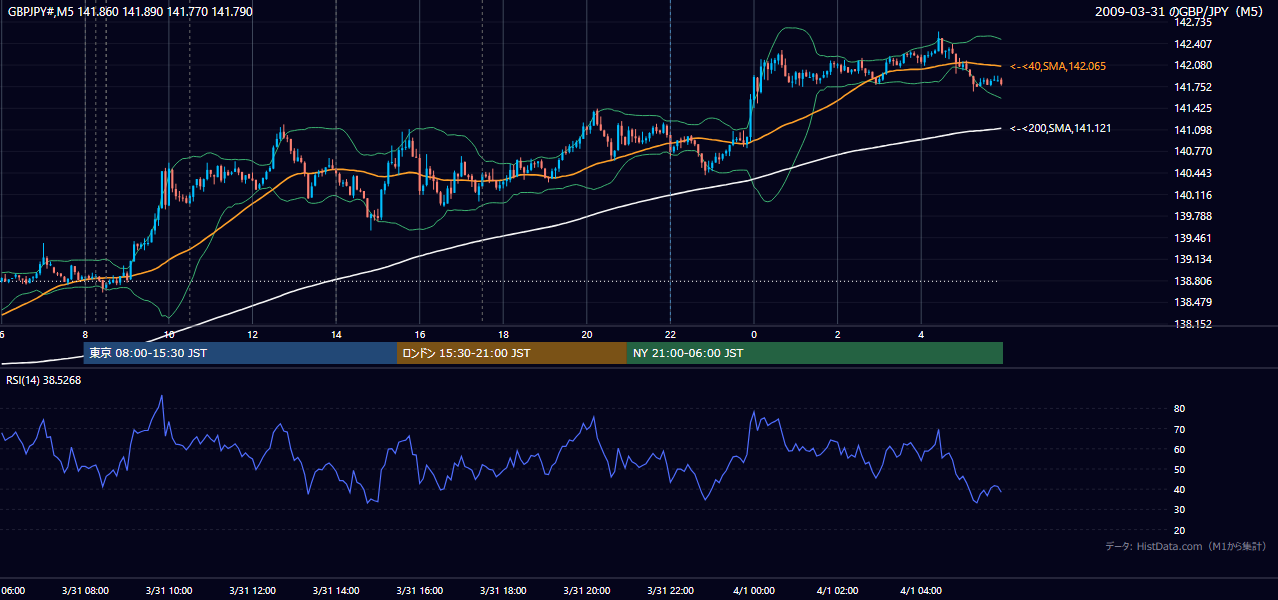The width and height of the screenshot is (1278, 600).
Task: Click price axis value 141.752
Action: pos(1194,87)
